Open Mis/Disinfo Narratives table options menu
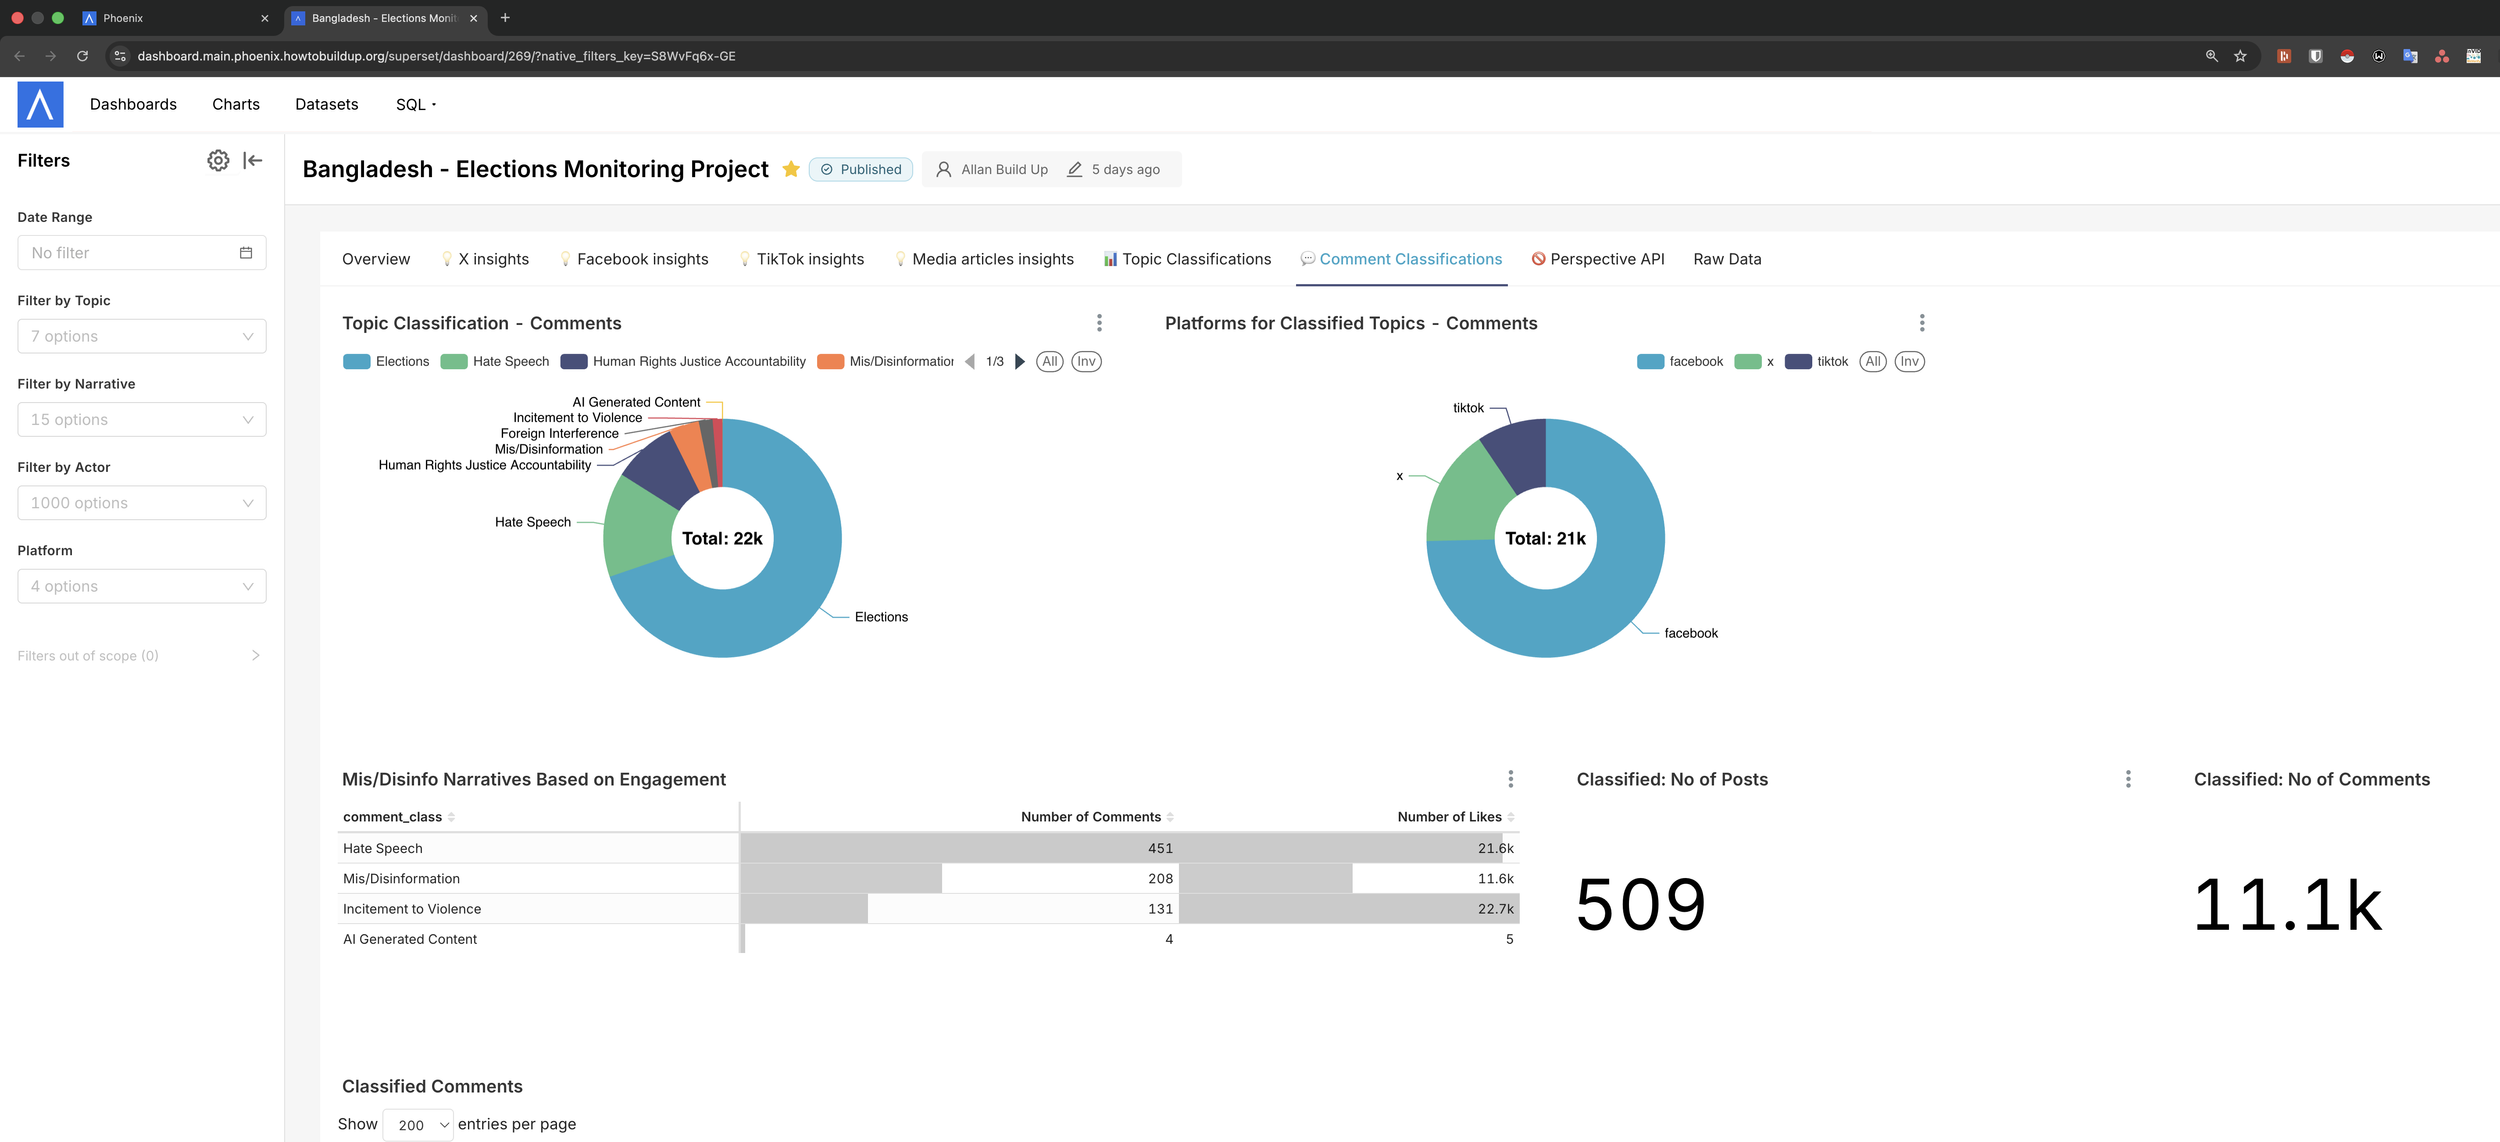This screenshot has width=2500, height=1142. [x=1510, y=779]
